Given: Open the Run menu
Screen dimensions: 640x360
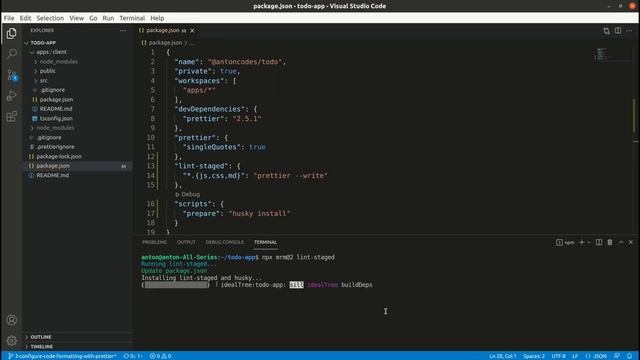Looking at the screenshot, I should click(x=108, y=18).
